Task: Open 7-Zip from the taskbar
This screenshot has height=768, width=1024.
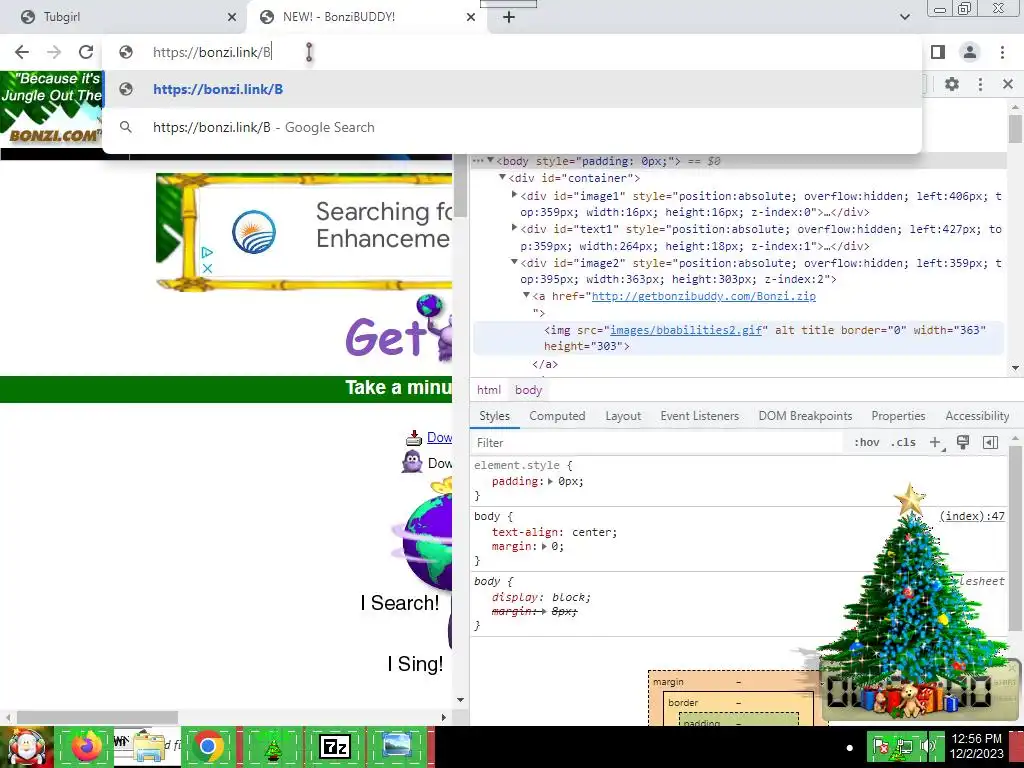Action: coord(334,746)
